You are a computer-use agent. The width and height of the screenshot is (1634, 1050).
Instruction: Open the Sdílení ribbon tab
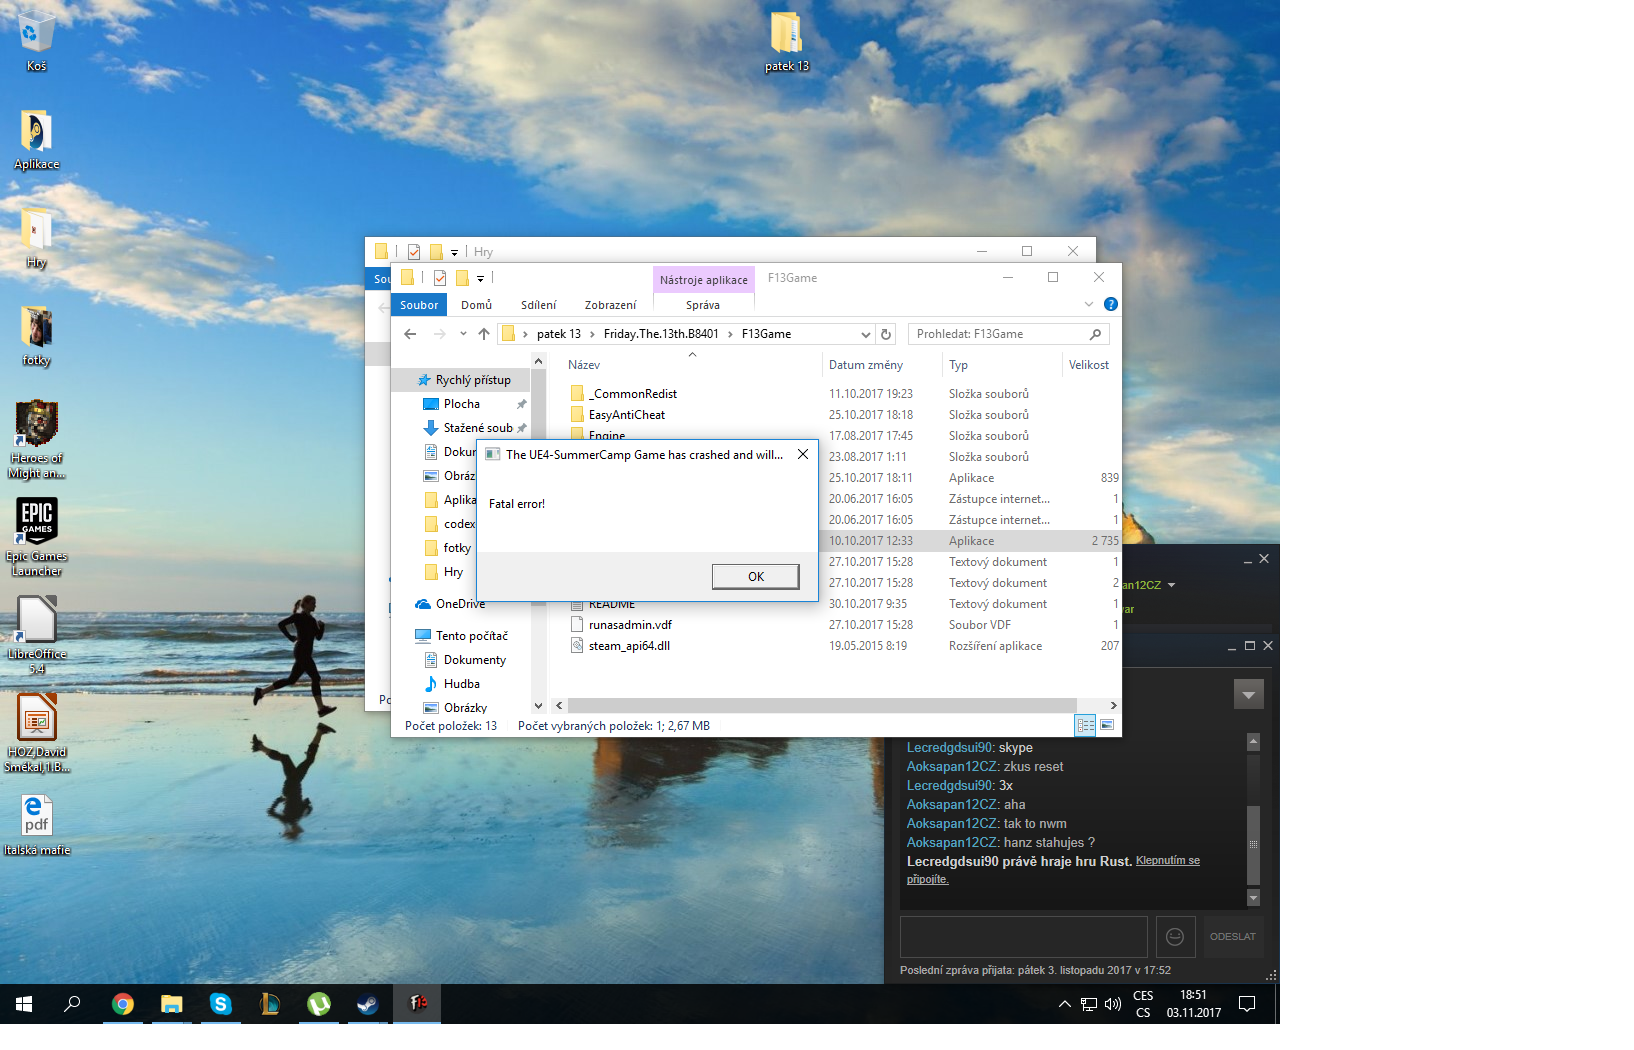tap(538, 305)
